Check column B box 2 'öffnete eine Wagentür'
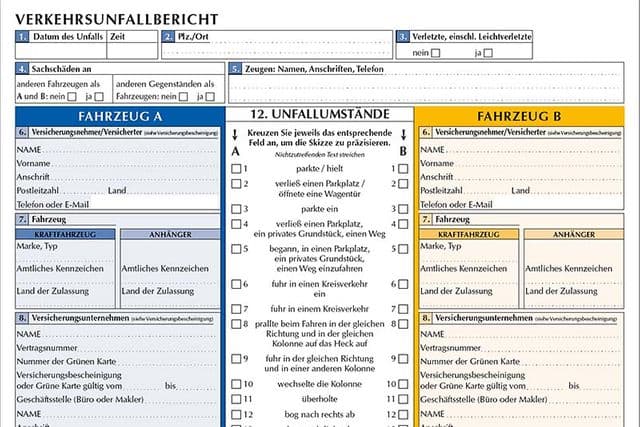The height and width of the screenshot is (427, 640). point(403,184)
